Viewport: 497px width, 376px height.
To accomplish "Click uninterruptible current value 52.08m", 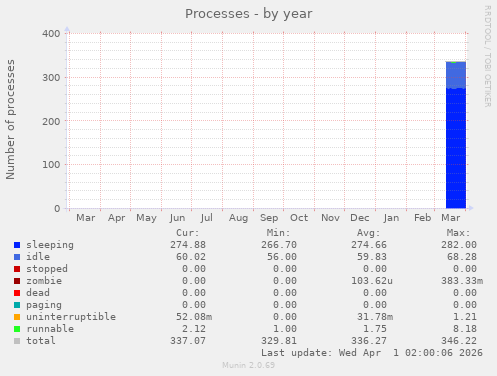I will (194, 317).
